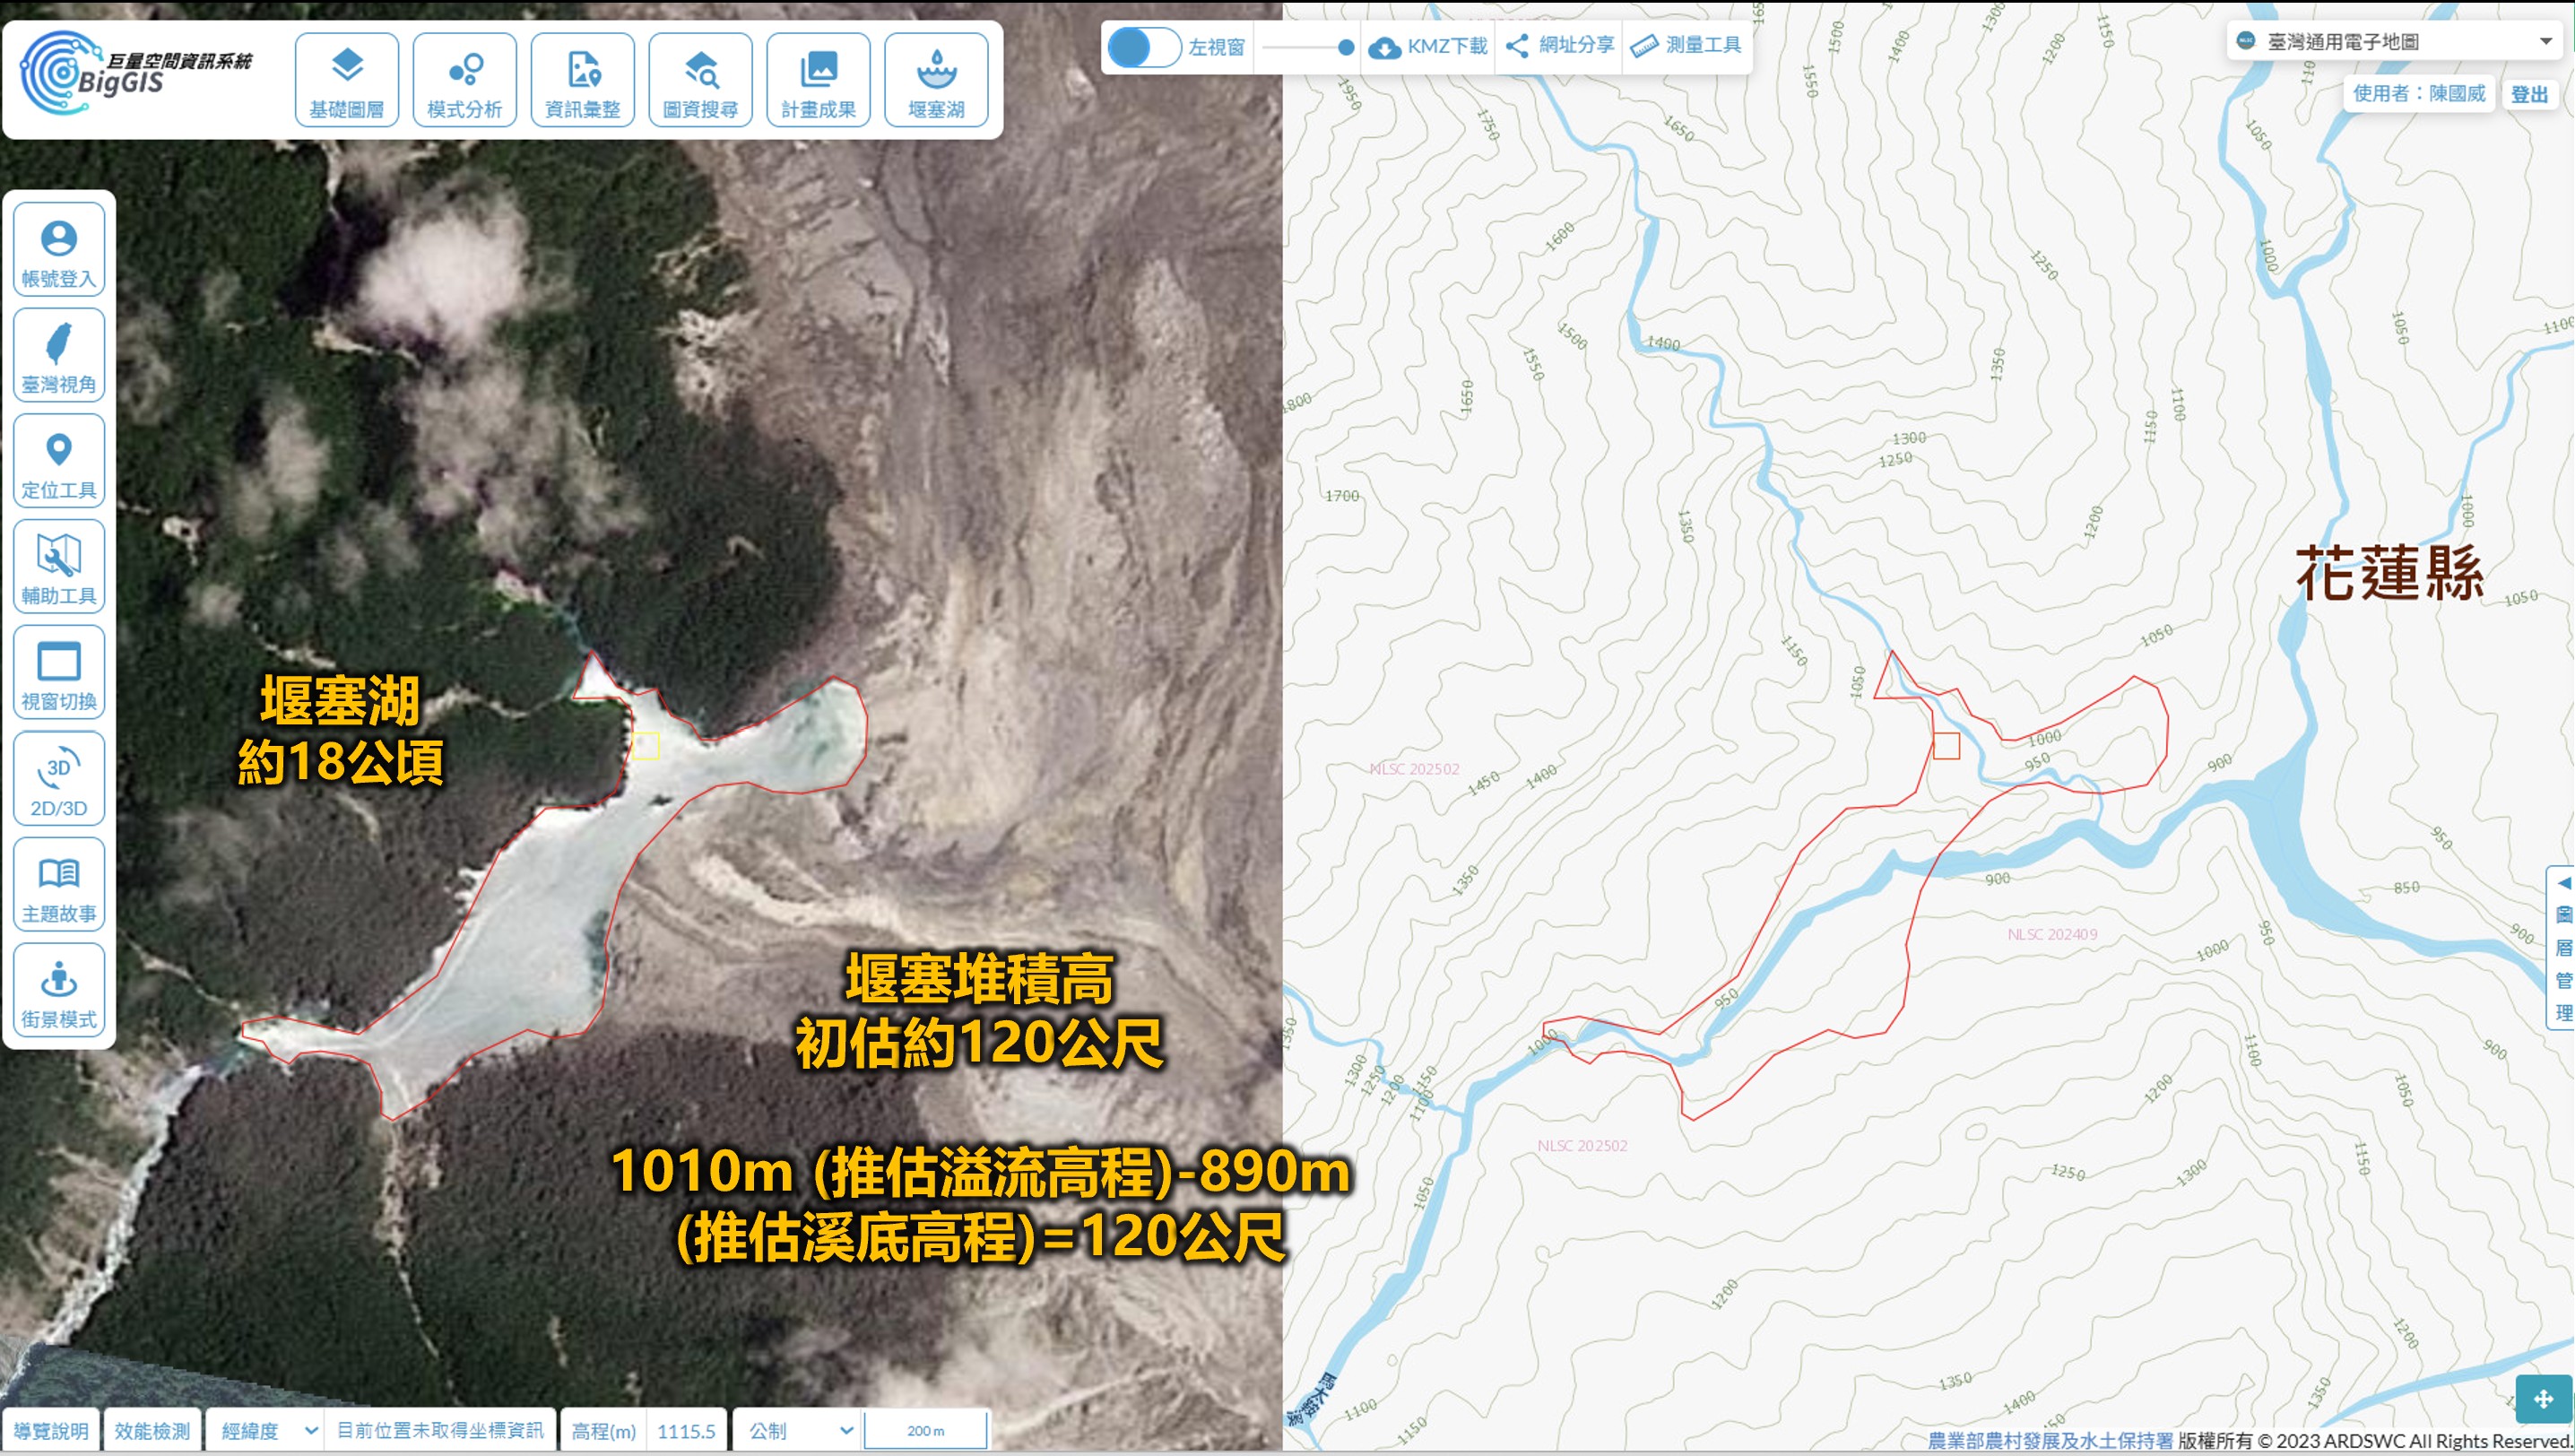Screen dimensions: 2575x1456
Task: Open 模式分析 model analysis tool
Action: [464, 80]
